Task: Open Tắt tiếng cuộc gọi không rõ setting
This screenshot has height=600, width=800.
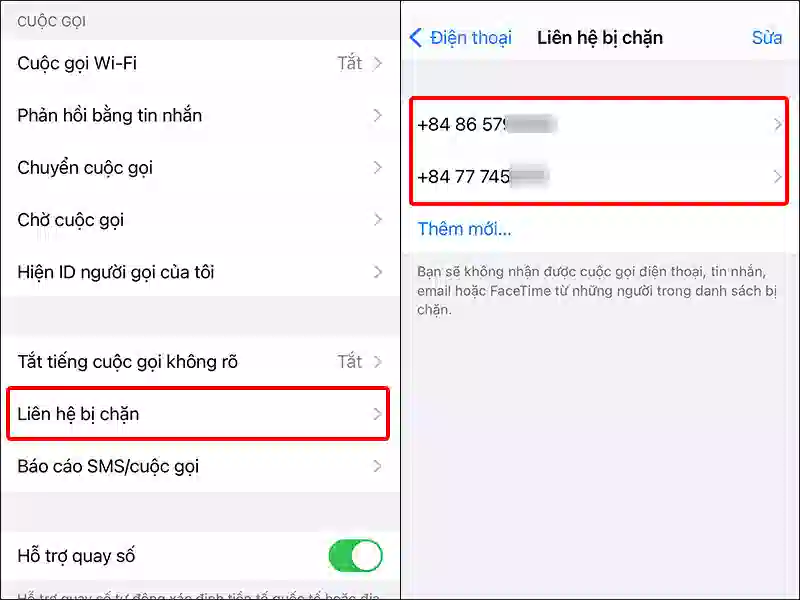Action: click(200, 362)
